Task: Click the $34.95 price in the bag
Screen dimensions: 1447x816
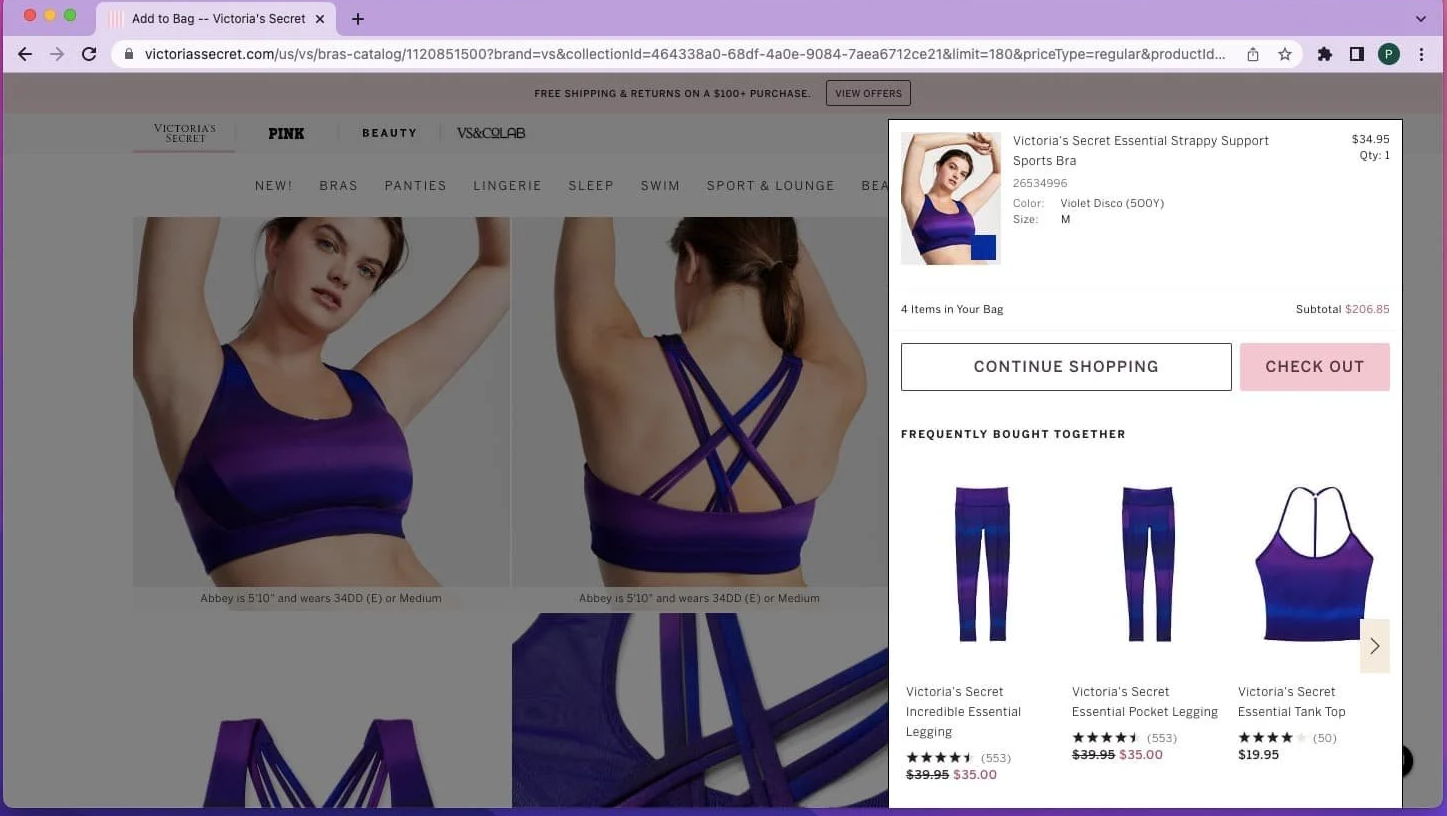Action: [1371, 140]
